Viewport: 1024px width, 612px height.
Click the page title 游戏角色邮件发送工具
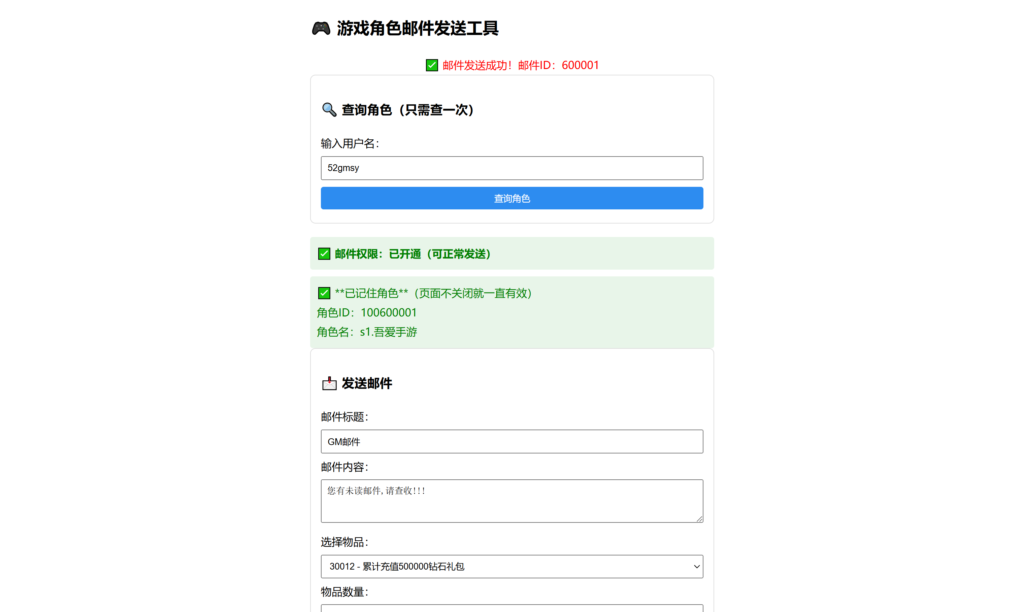coord(417,28)
